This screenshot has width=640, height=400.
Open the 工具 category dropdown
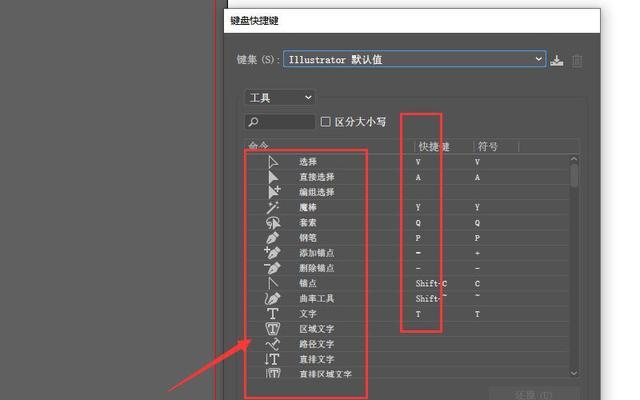tap(280, 98)
